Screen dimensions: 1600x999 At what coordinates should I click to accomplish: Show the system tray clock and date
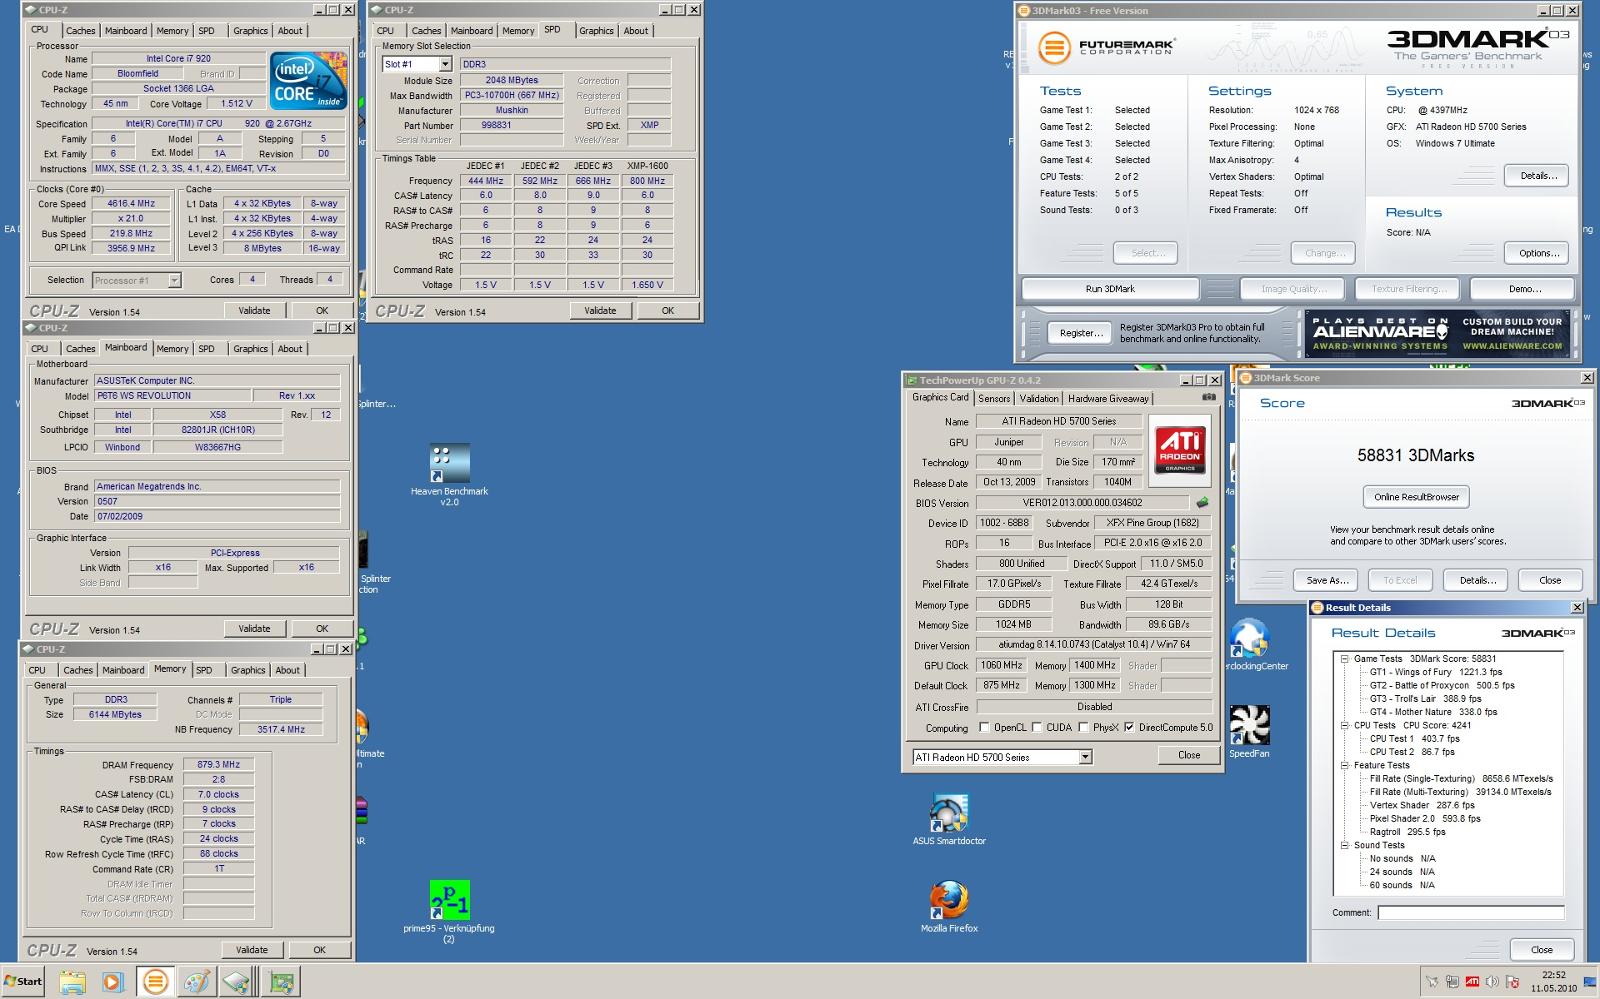(x=1553, y=981)
